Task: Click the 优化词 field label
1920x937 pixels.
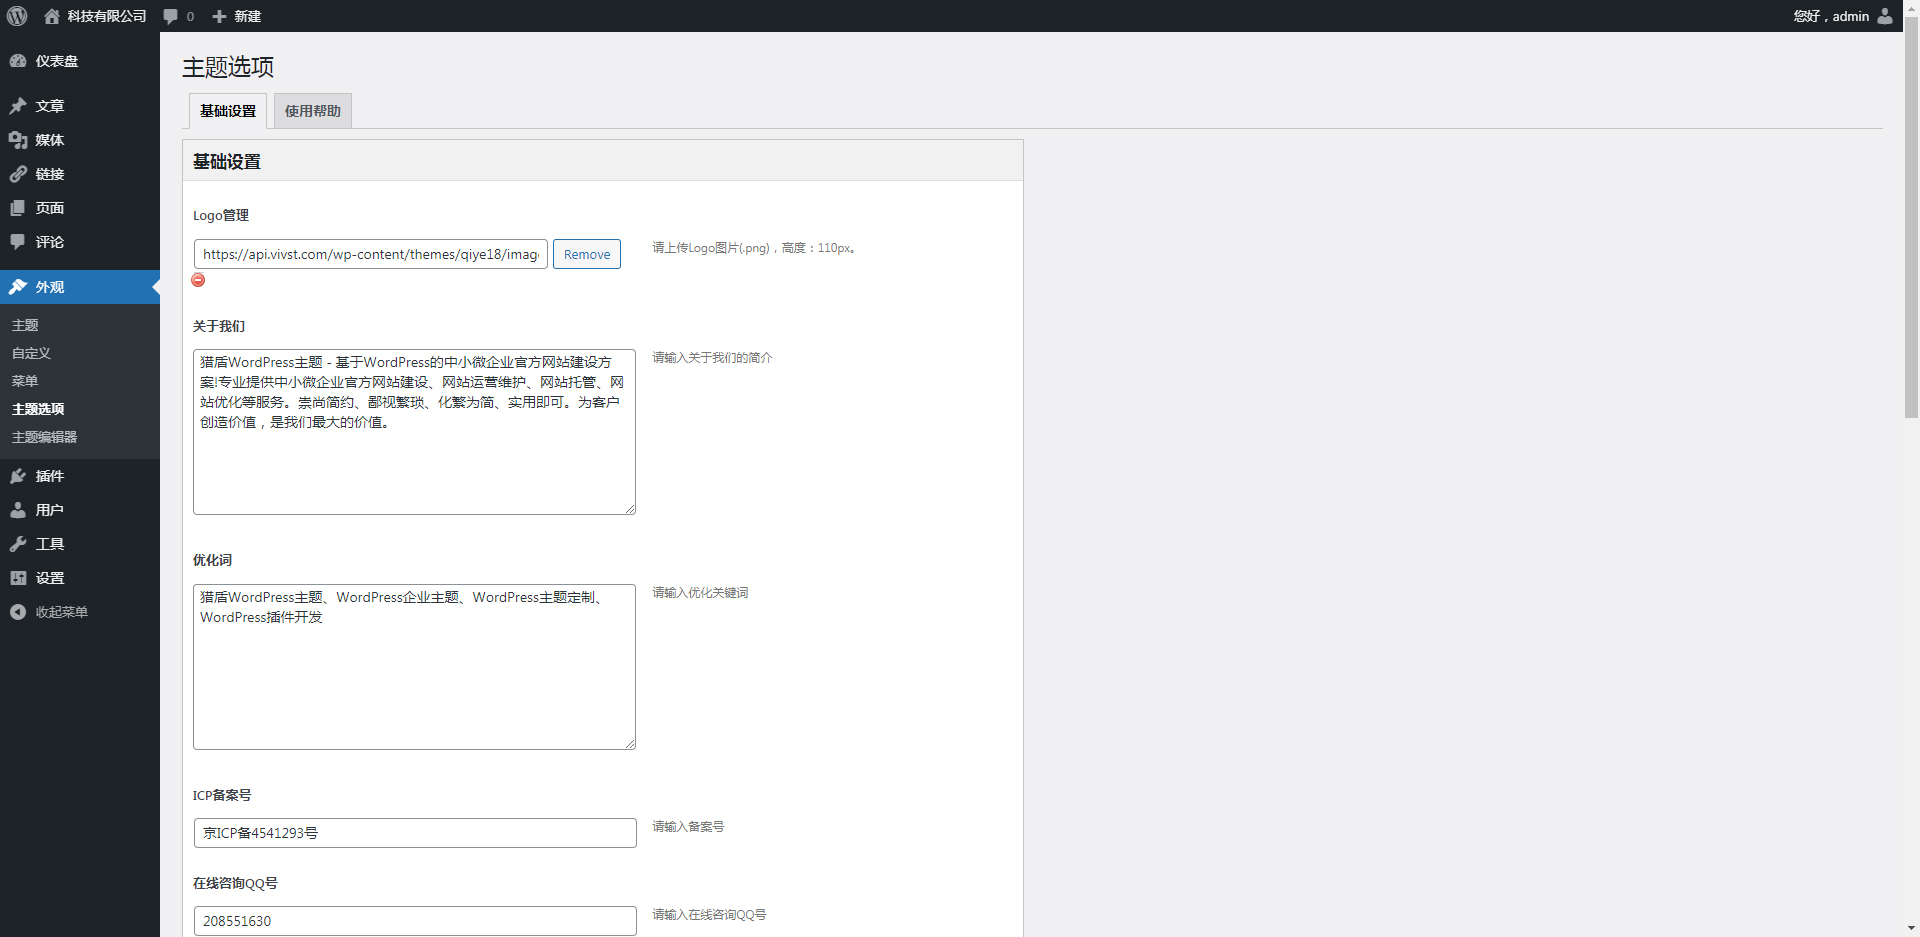Action: click(212, 560)
